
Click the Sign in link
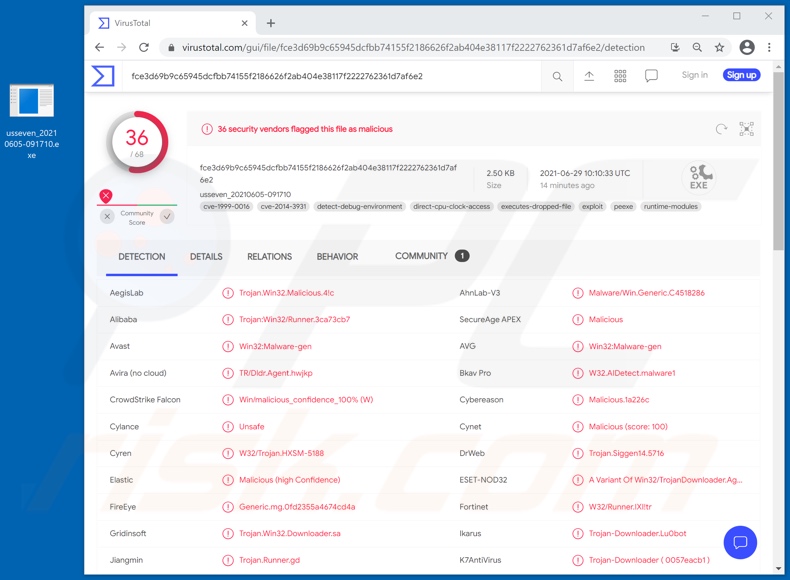[x=694, y=75]
